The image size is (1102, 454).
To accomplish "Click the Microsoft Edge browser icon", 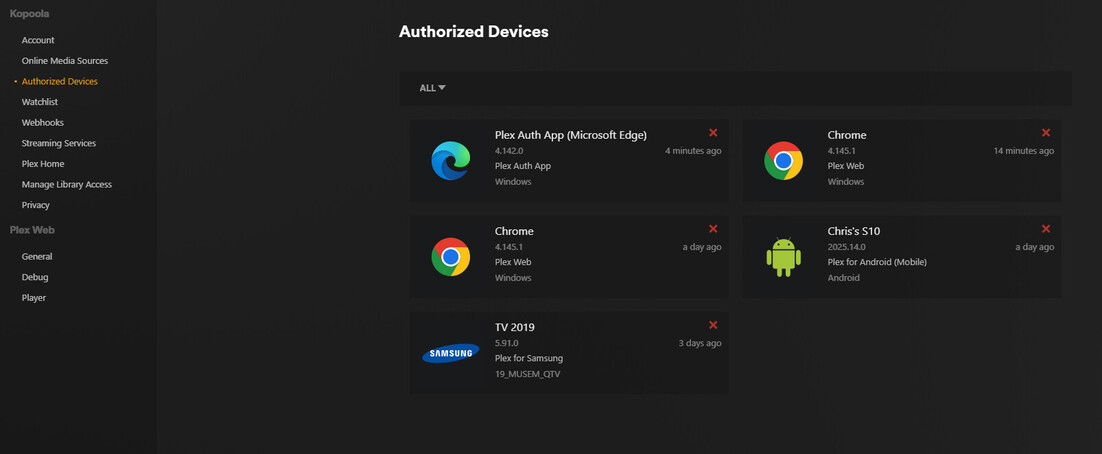I will point(450,160).
